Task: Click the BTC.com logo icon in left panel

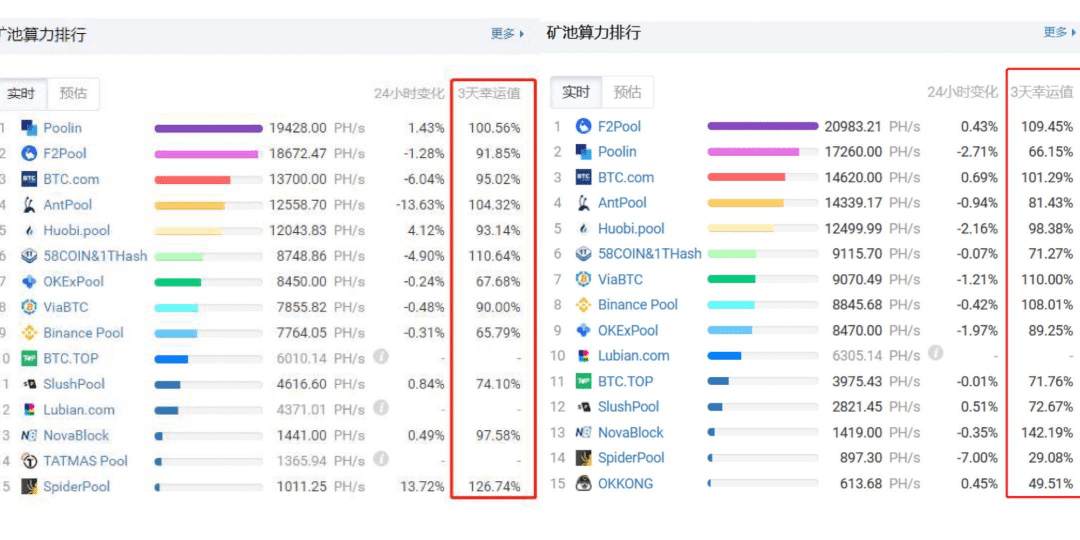Action: 29,179
